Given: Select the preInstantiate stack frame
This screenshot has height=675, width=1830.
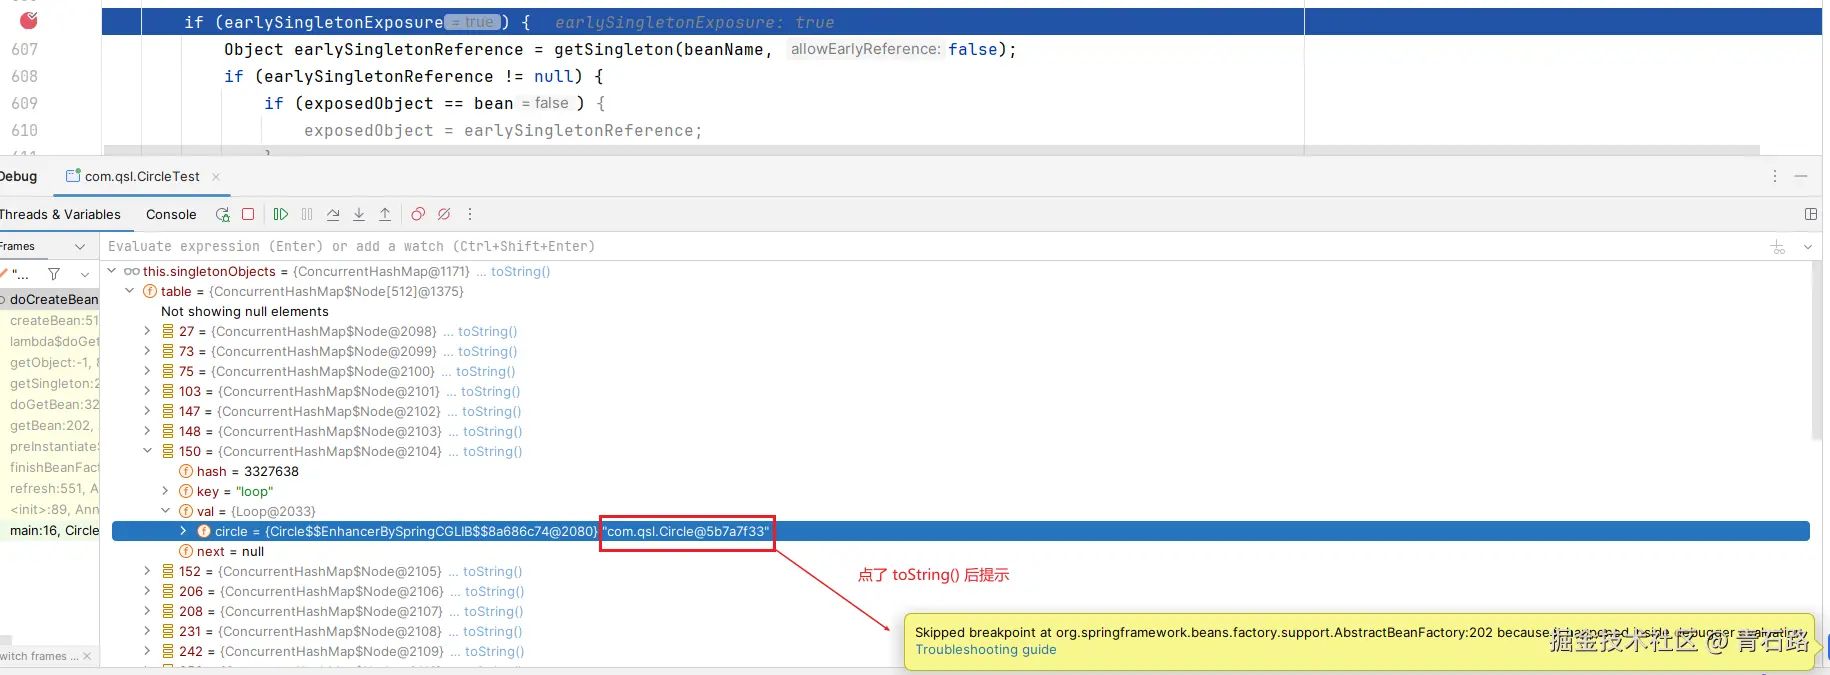Looking at the screenshot, I should point(50,446).
